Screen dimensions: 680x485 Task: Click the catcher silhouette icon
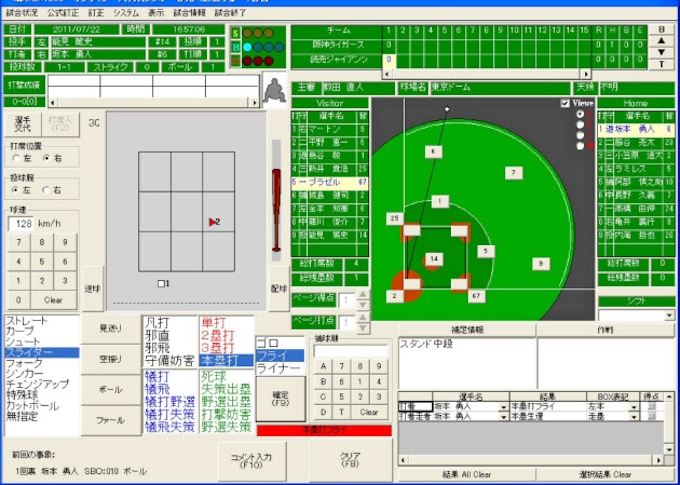(x=272, y=93)
